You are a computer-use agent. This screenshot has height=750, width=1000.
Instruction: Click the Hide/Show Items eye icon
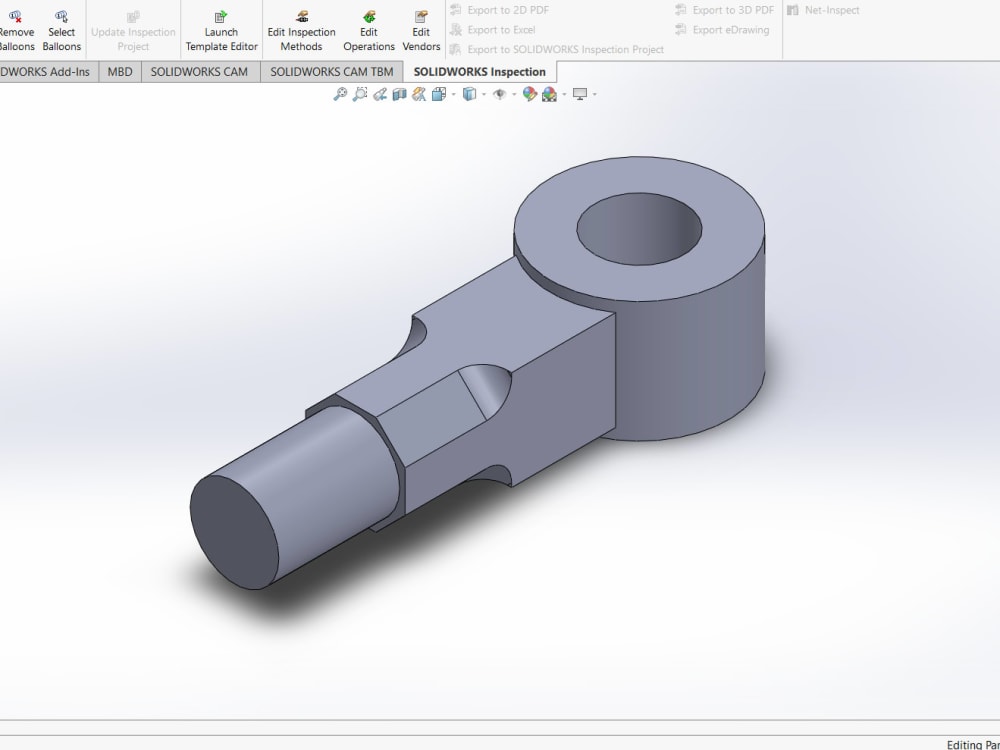500,93
